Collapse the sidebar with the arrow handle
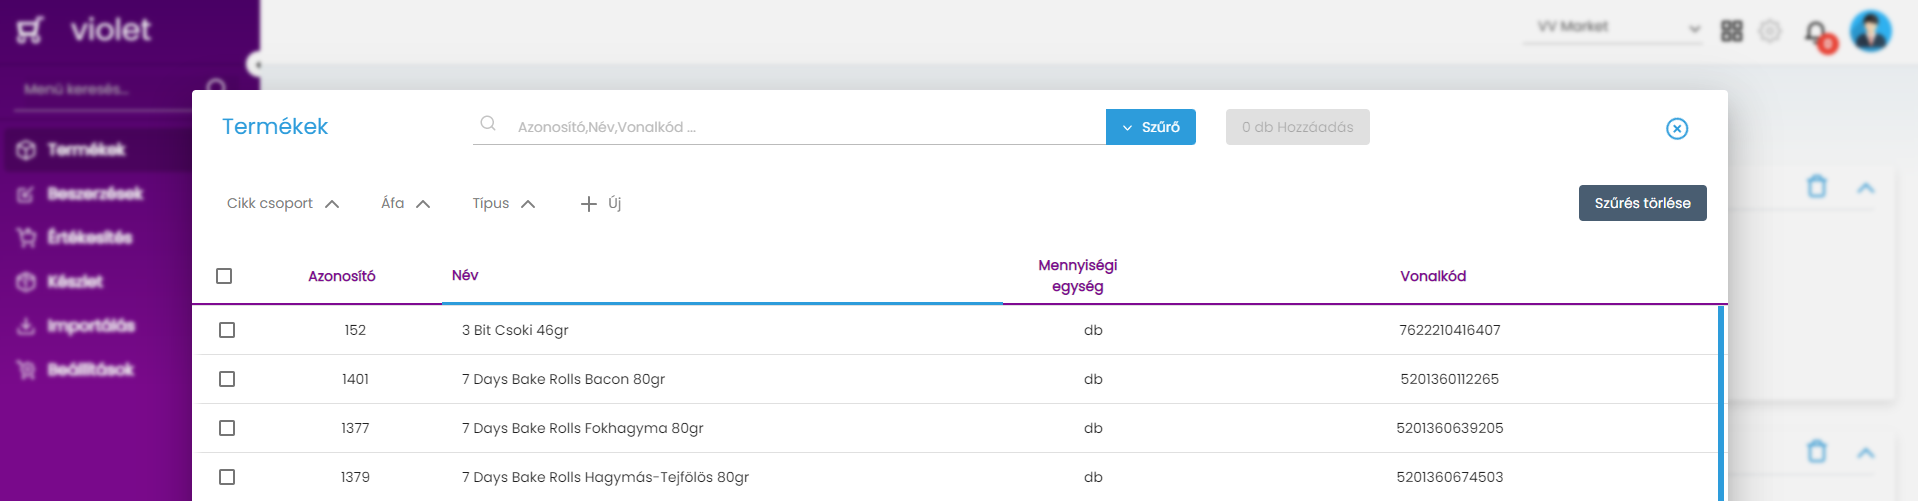The height and width of the screenshot is (501, 1918). (255, 65)
